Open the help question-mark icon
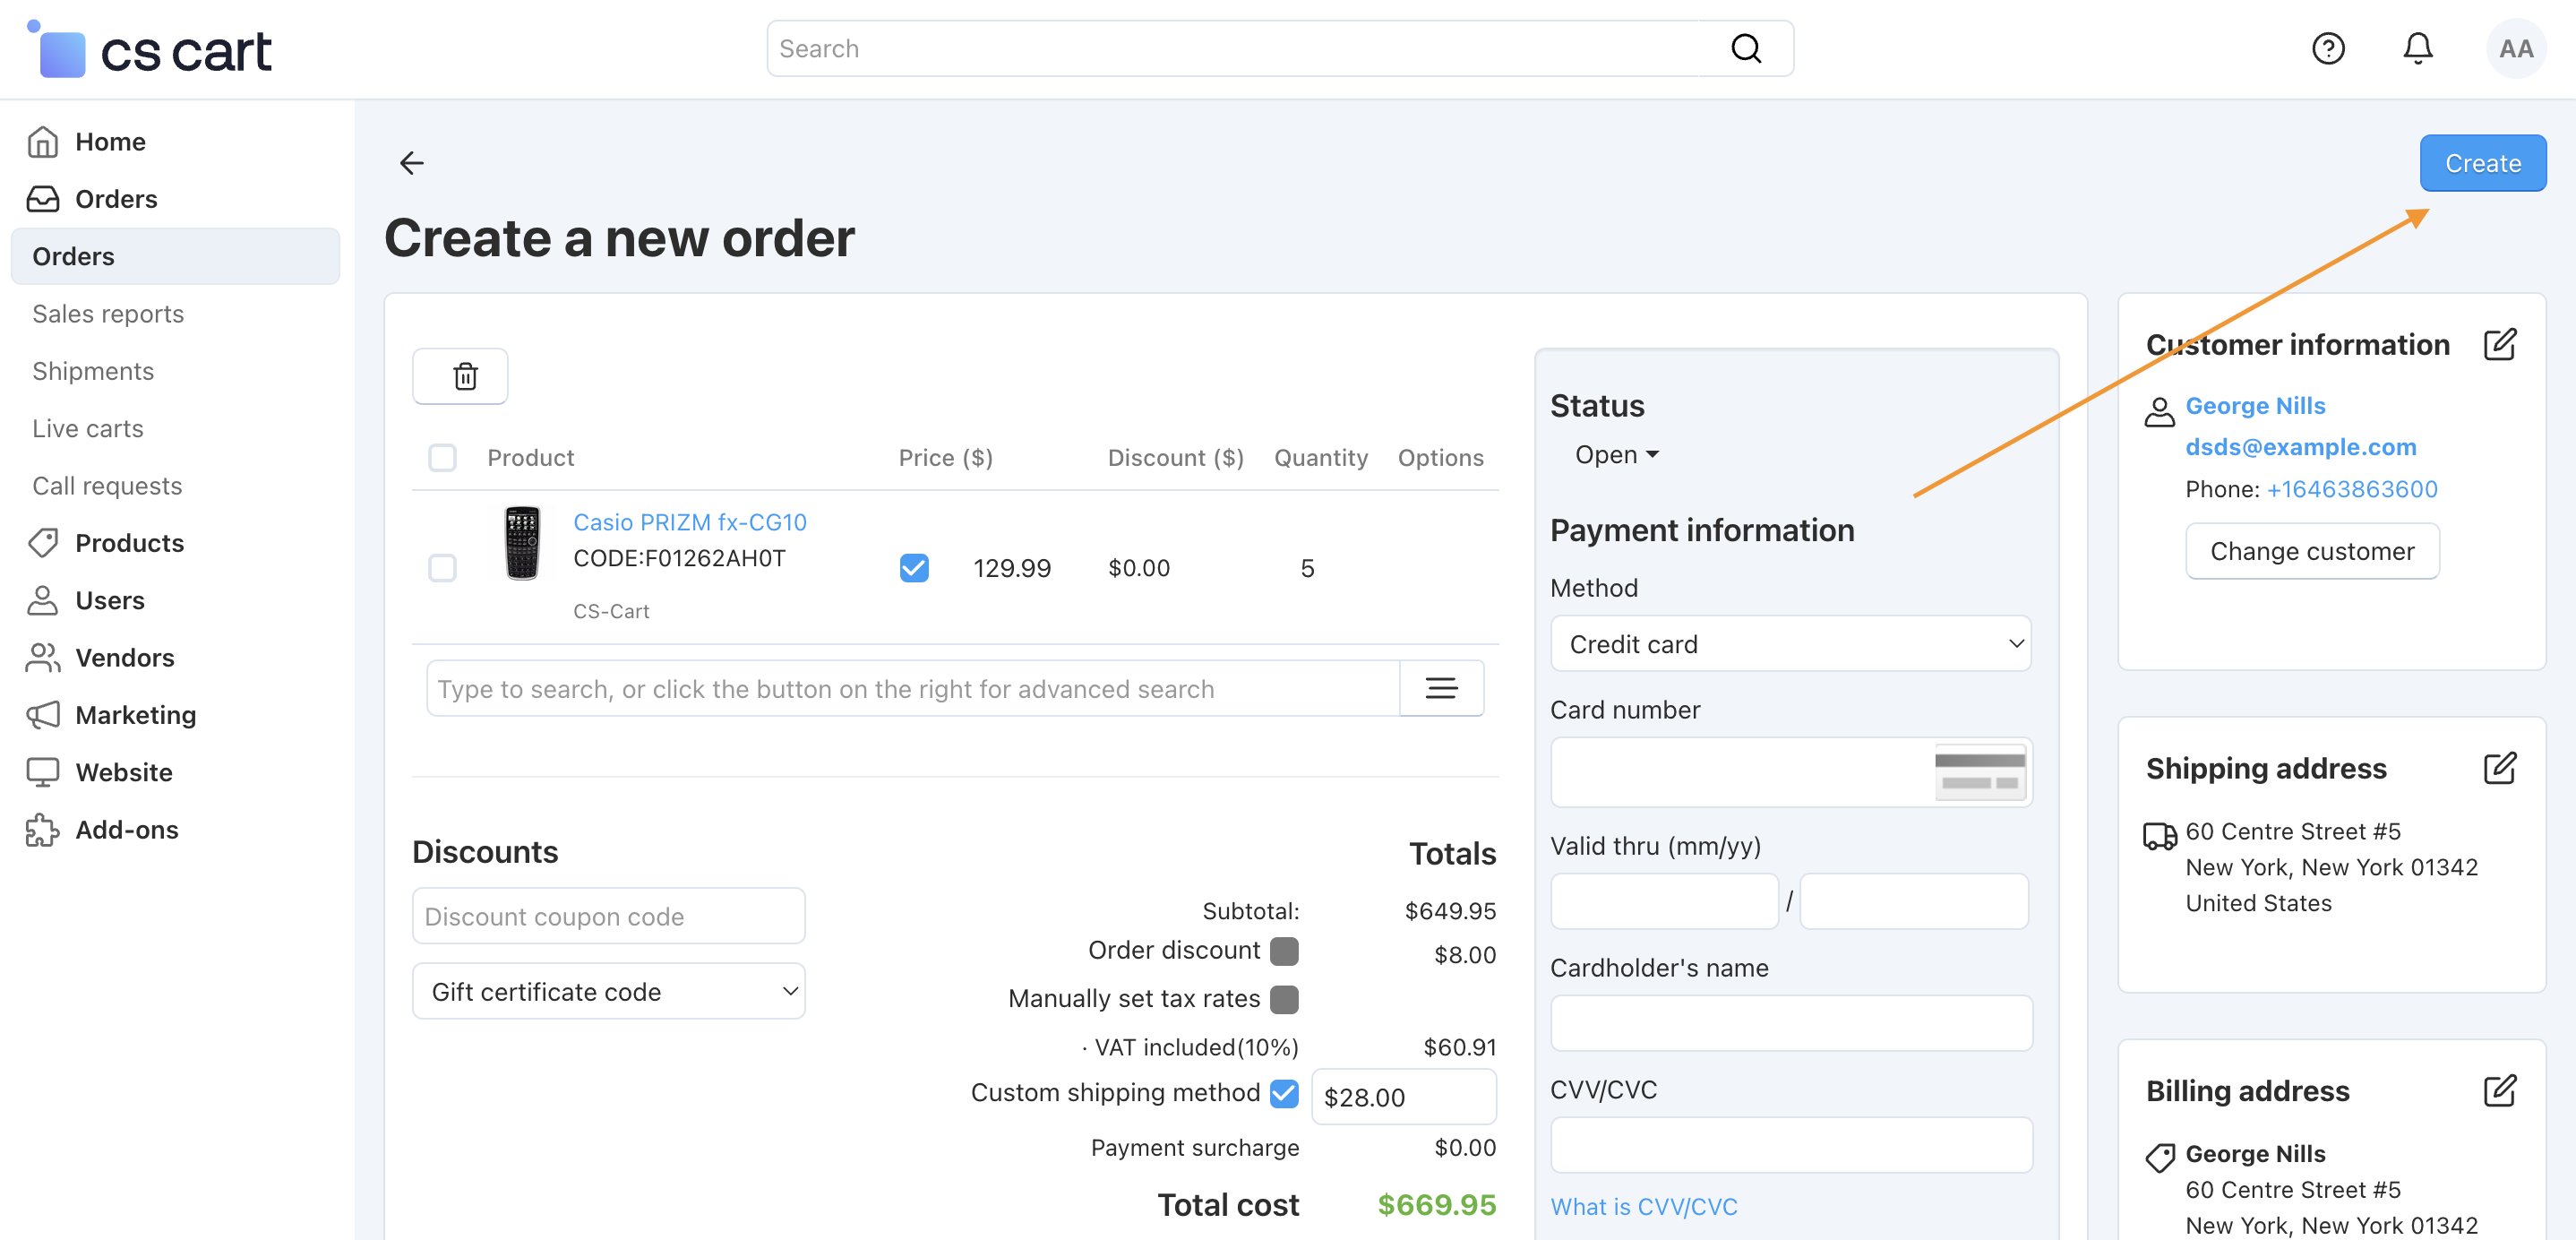This screenshot has width=2576, height=1240. pyautogui.click(x=2328, y=48)
